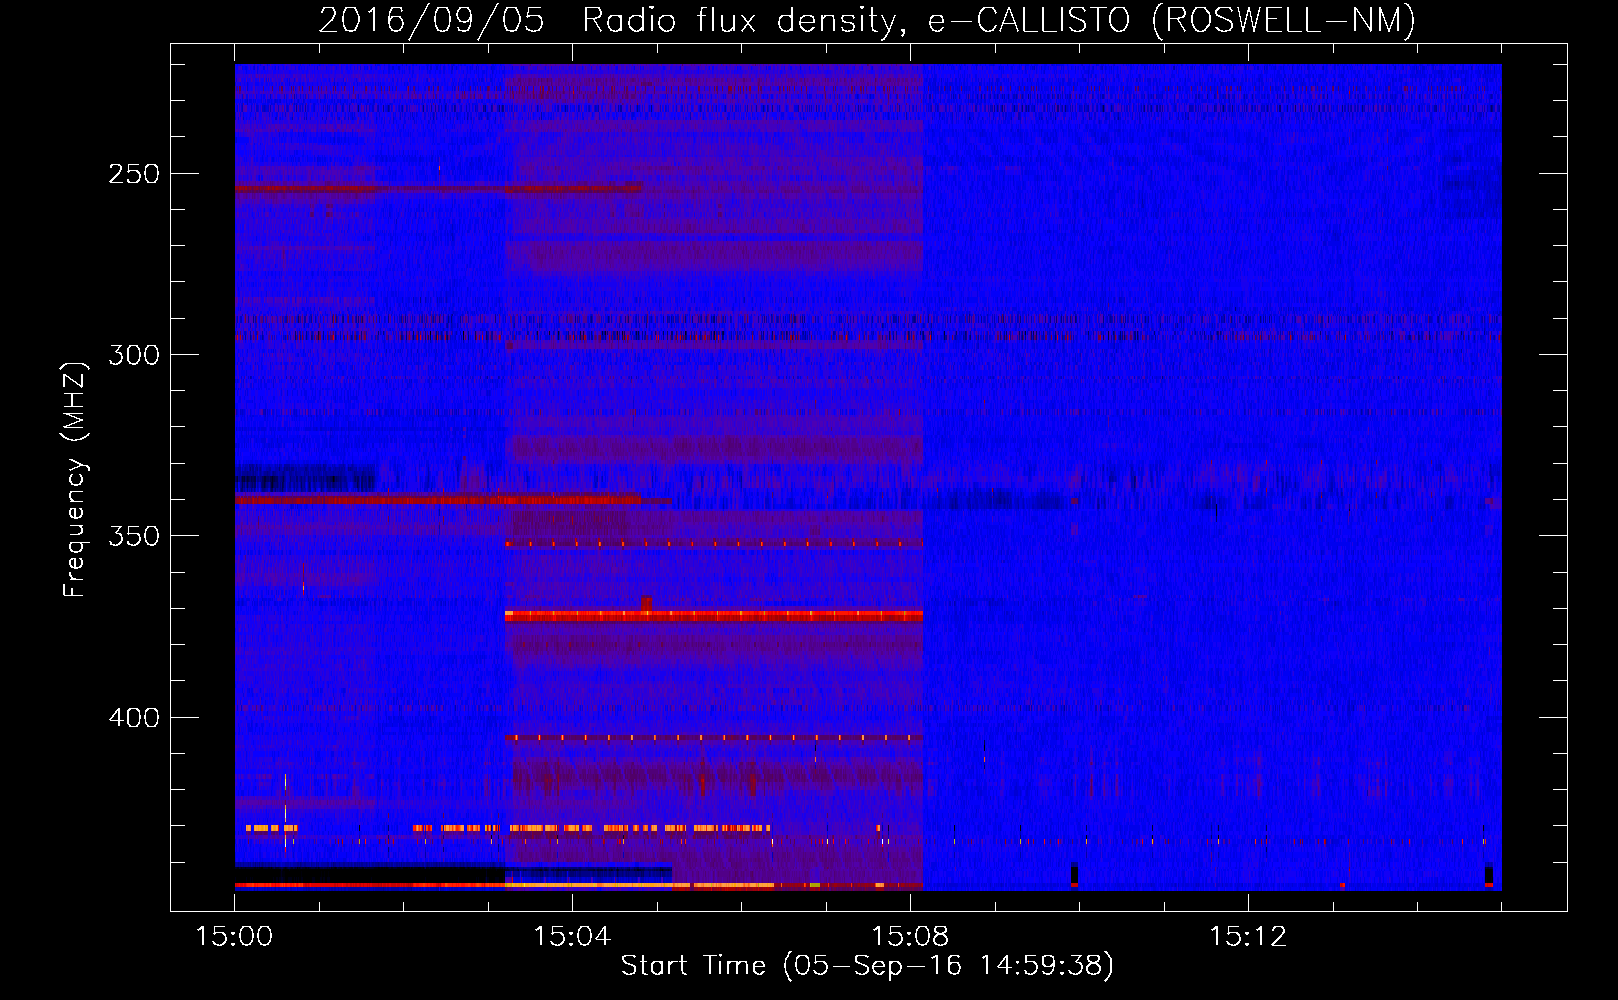Click the 15:04 time tick label
This screenshot has width=1618, height=1000.
pyautogui.click(x=572, y=937)
